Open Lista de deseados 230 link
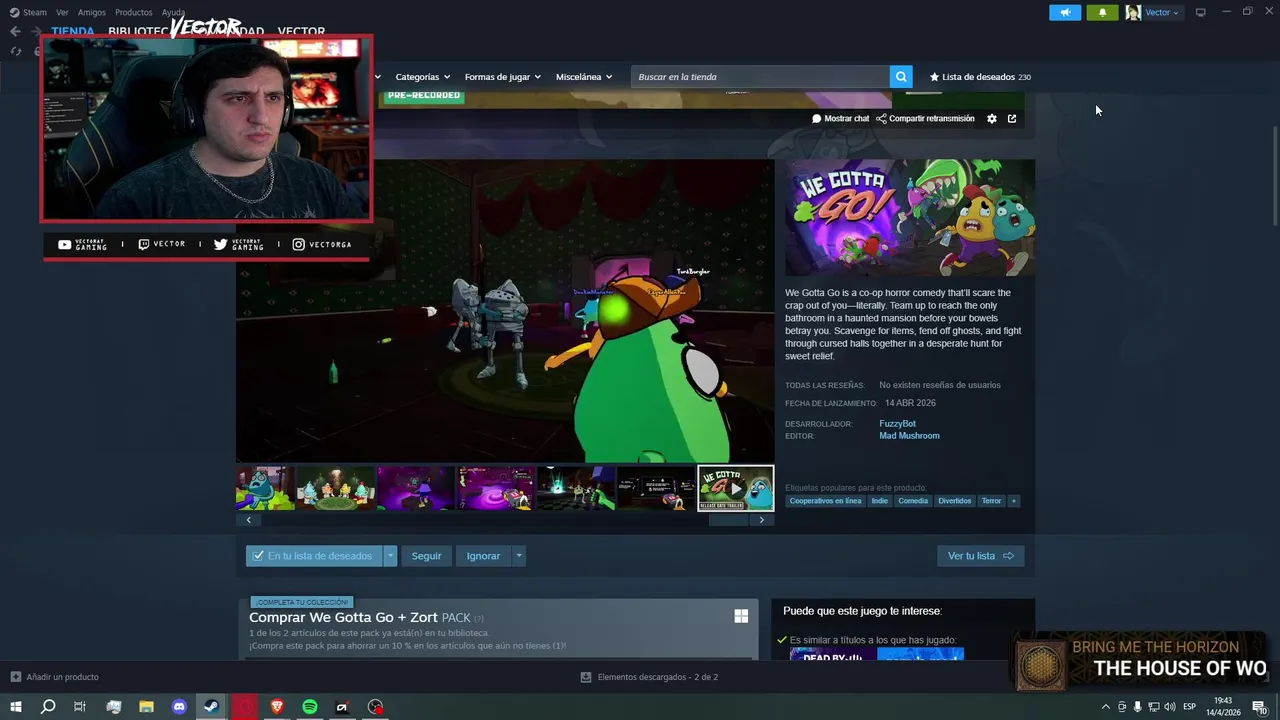Screen dimensions: 1280x720 click(x=980, y=77)
